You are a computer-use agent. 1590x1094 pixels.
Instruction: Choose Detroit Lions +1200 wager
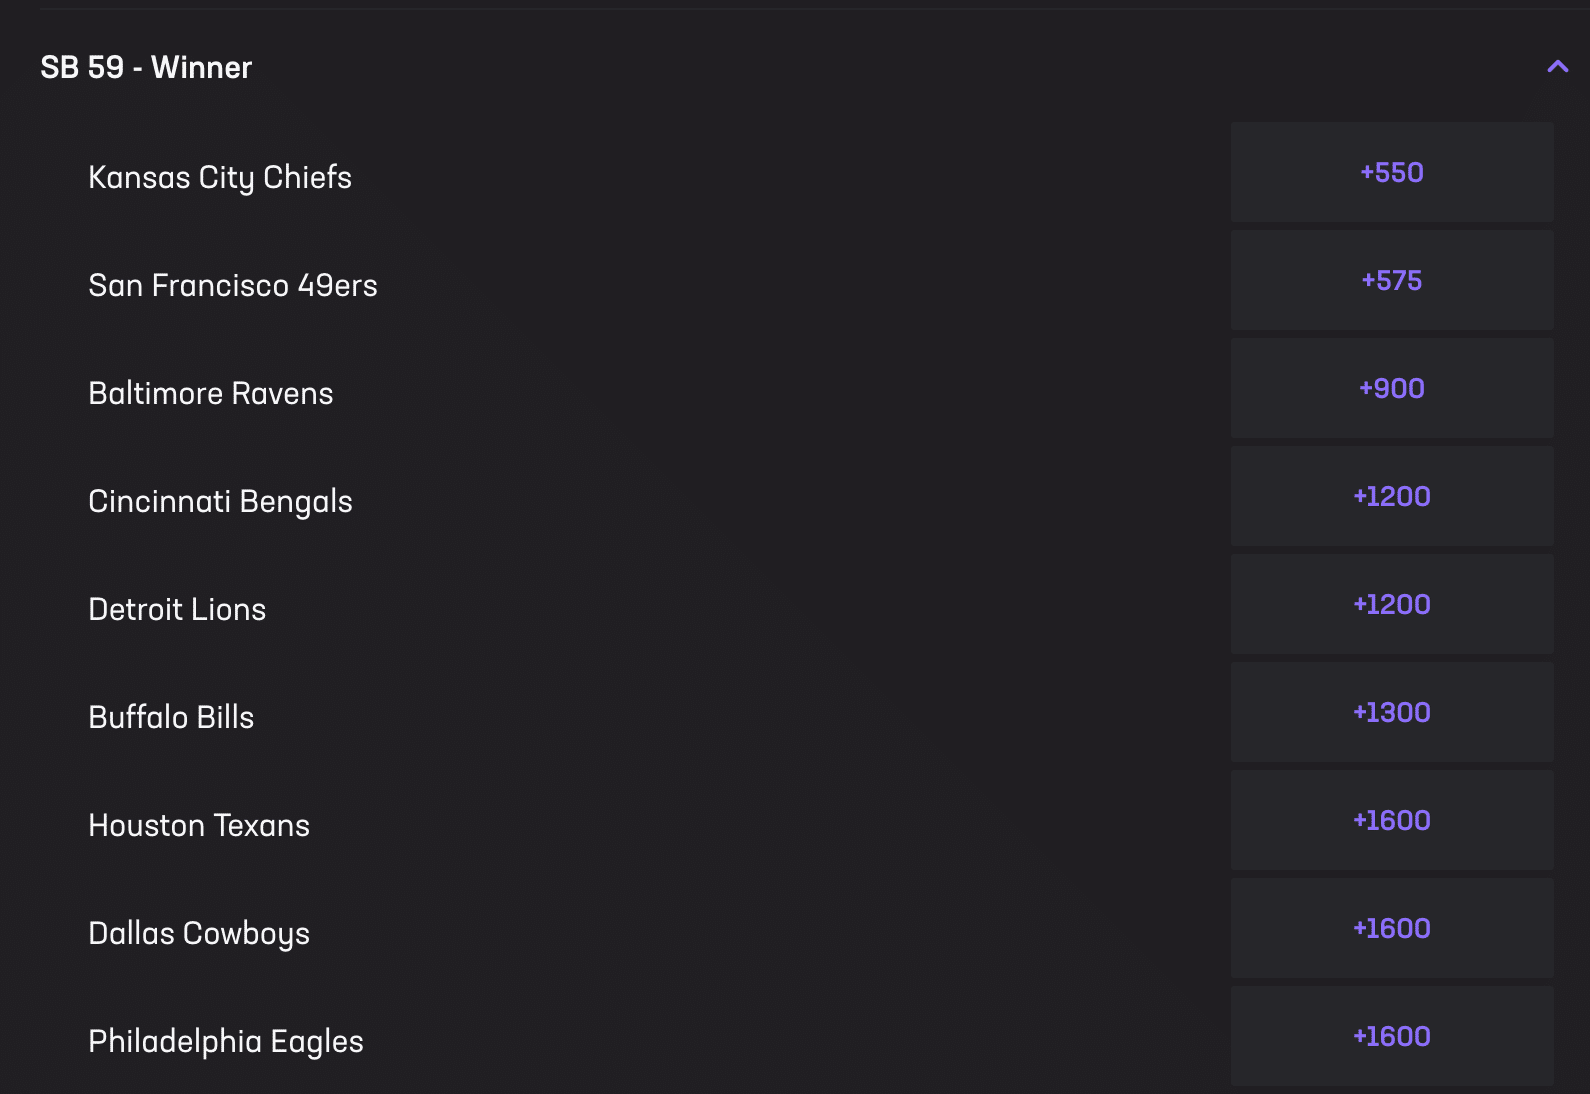tap(1391, 604)
